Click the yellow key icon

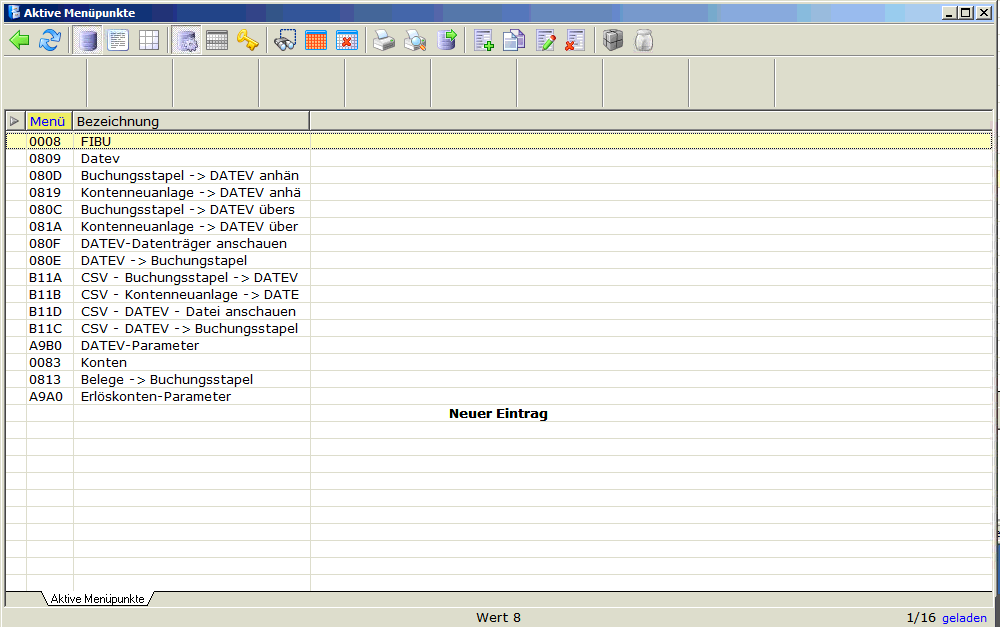tap(247, 41)
